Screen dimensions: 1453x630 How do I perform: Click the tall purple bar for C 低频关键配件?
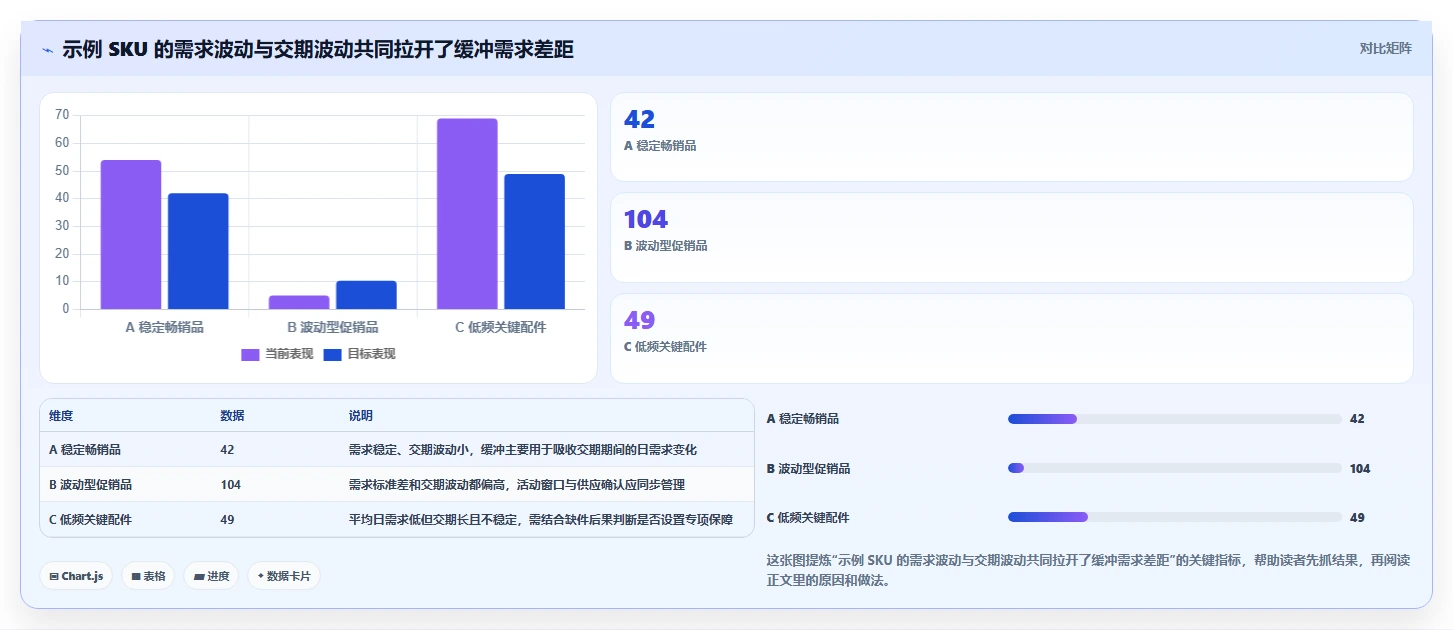coord(467,214)
